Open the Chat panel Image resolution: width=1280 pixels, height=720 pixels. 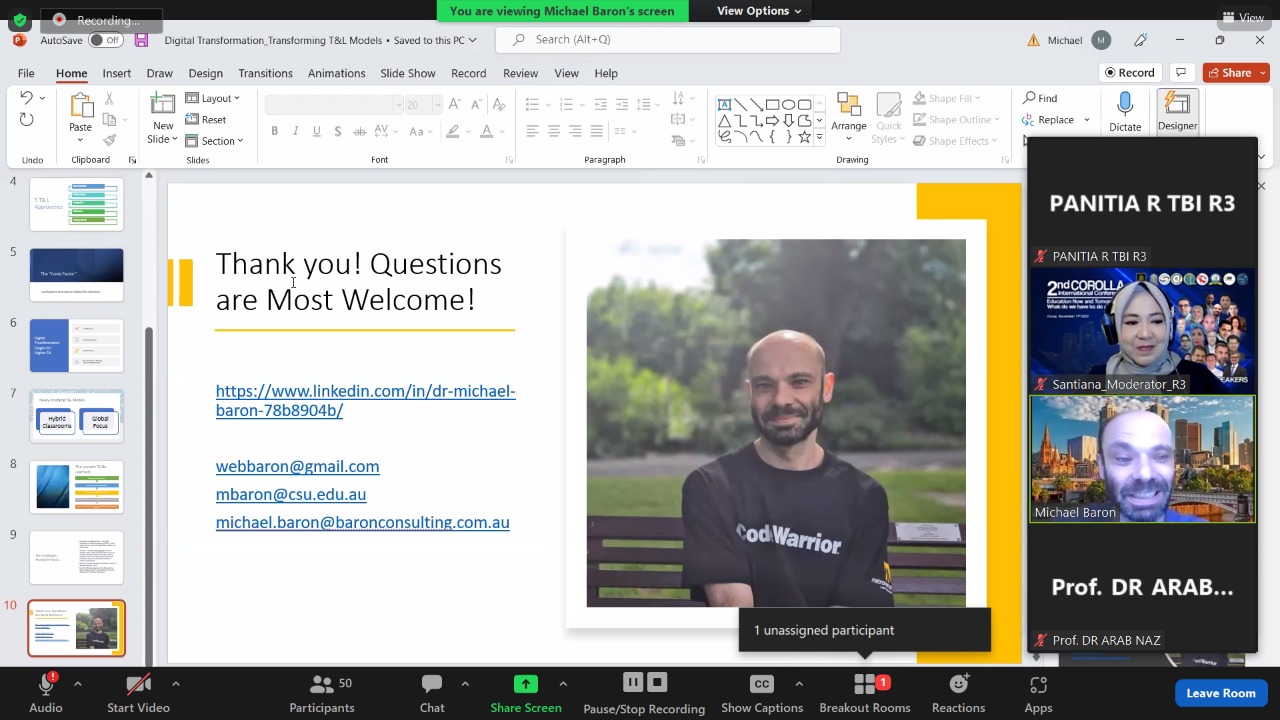pyautogui.click(x=432, y=693)
